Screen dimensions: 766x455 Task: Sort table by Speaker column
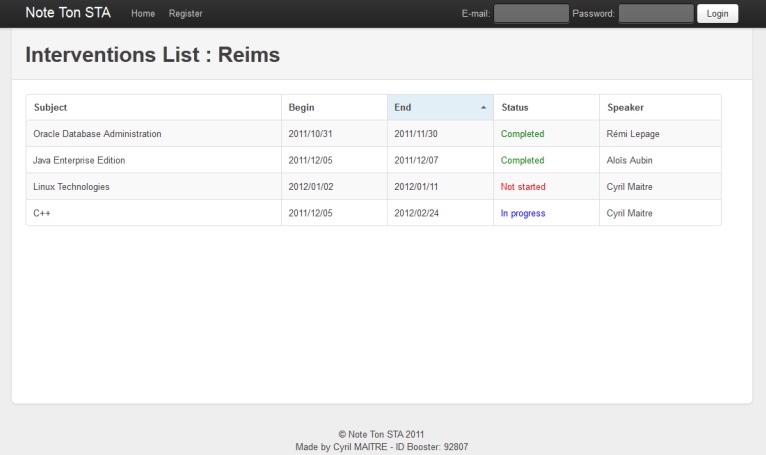click(660, 108)
